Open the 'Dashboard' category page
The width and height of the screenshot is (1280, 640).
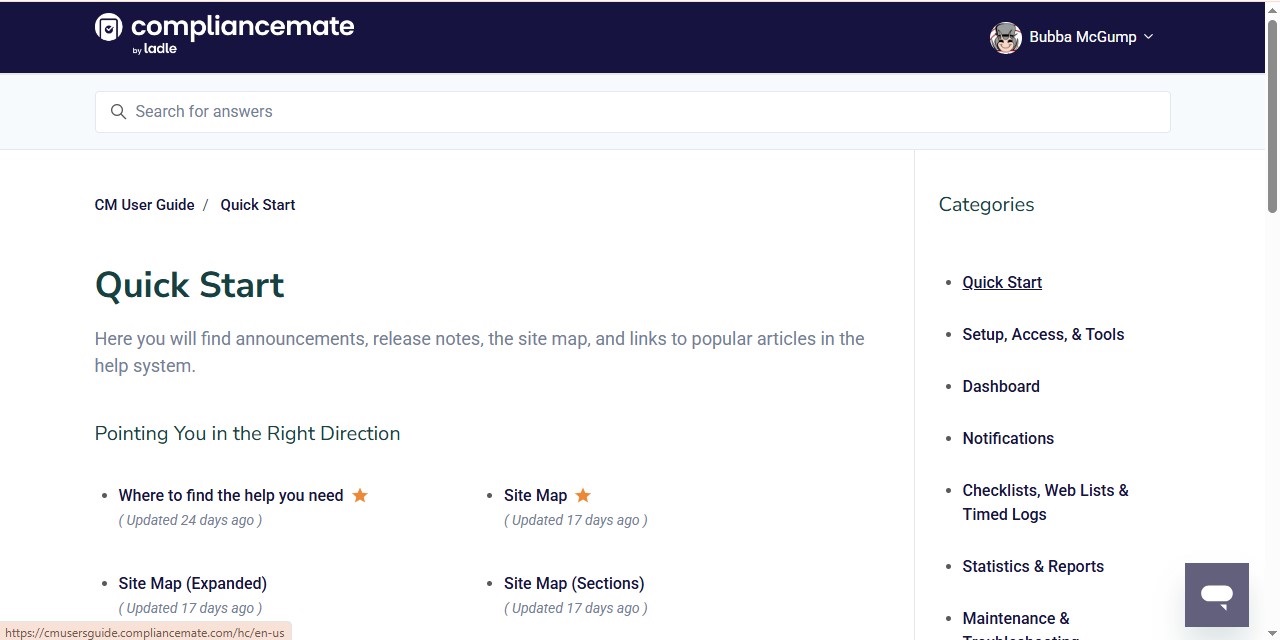(x=1001, y=386)
